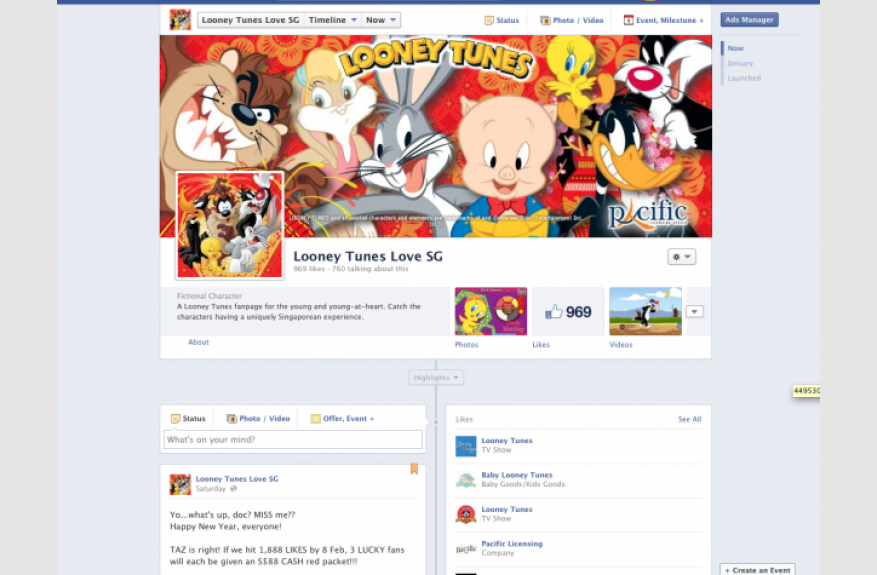Click the What's on your mind field
This screenshot has height=575, width=877.
293,440
